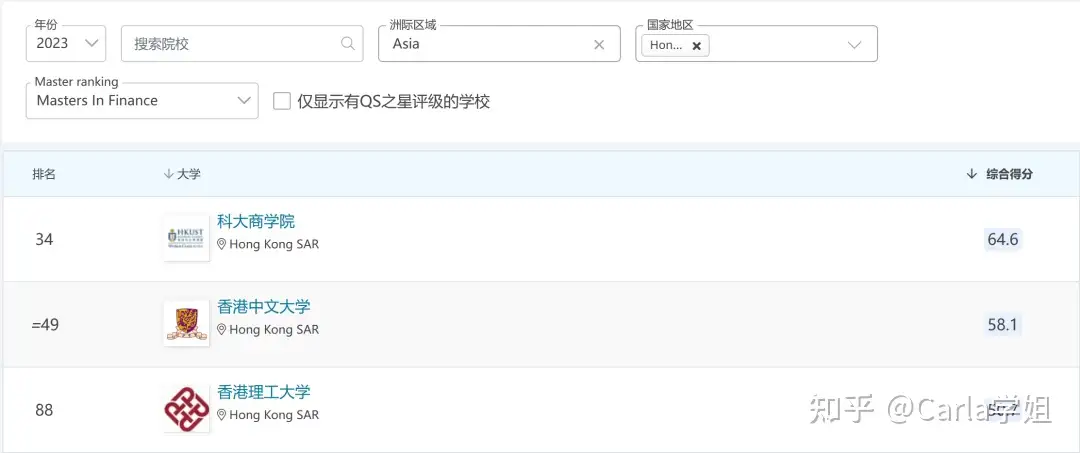Click the 洲际区域 Asia field

coord(499,43)
